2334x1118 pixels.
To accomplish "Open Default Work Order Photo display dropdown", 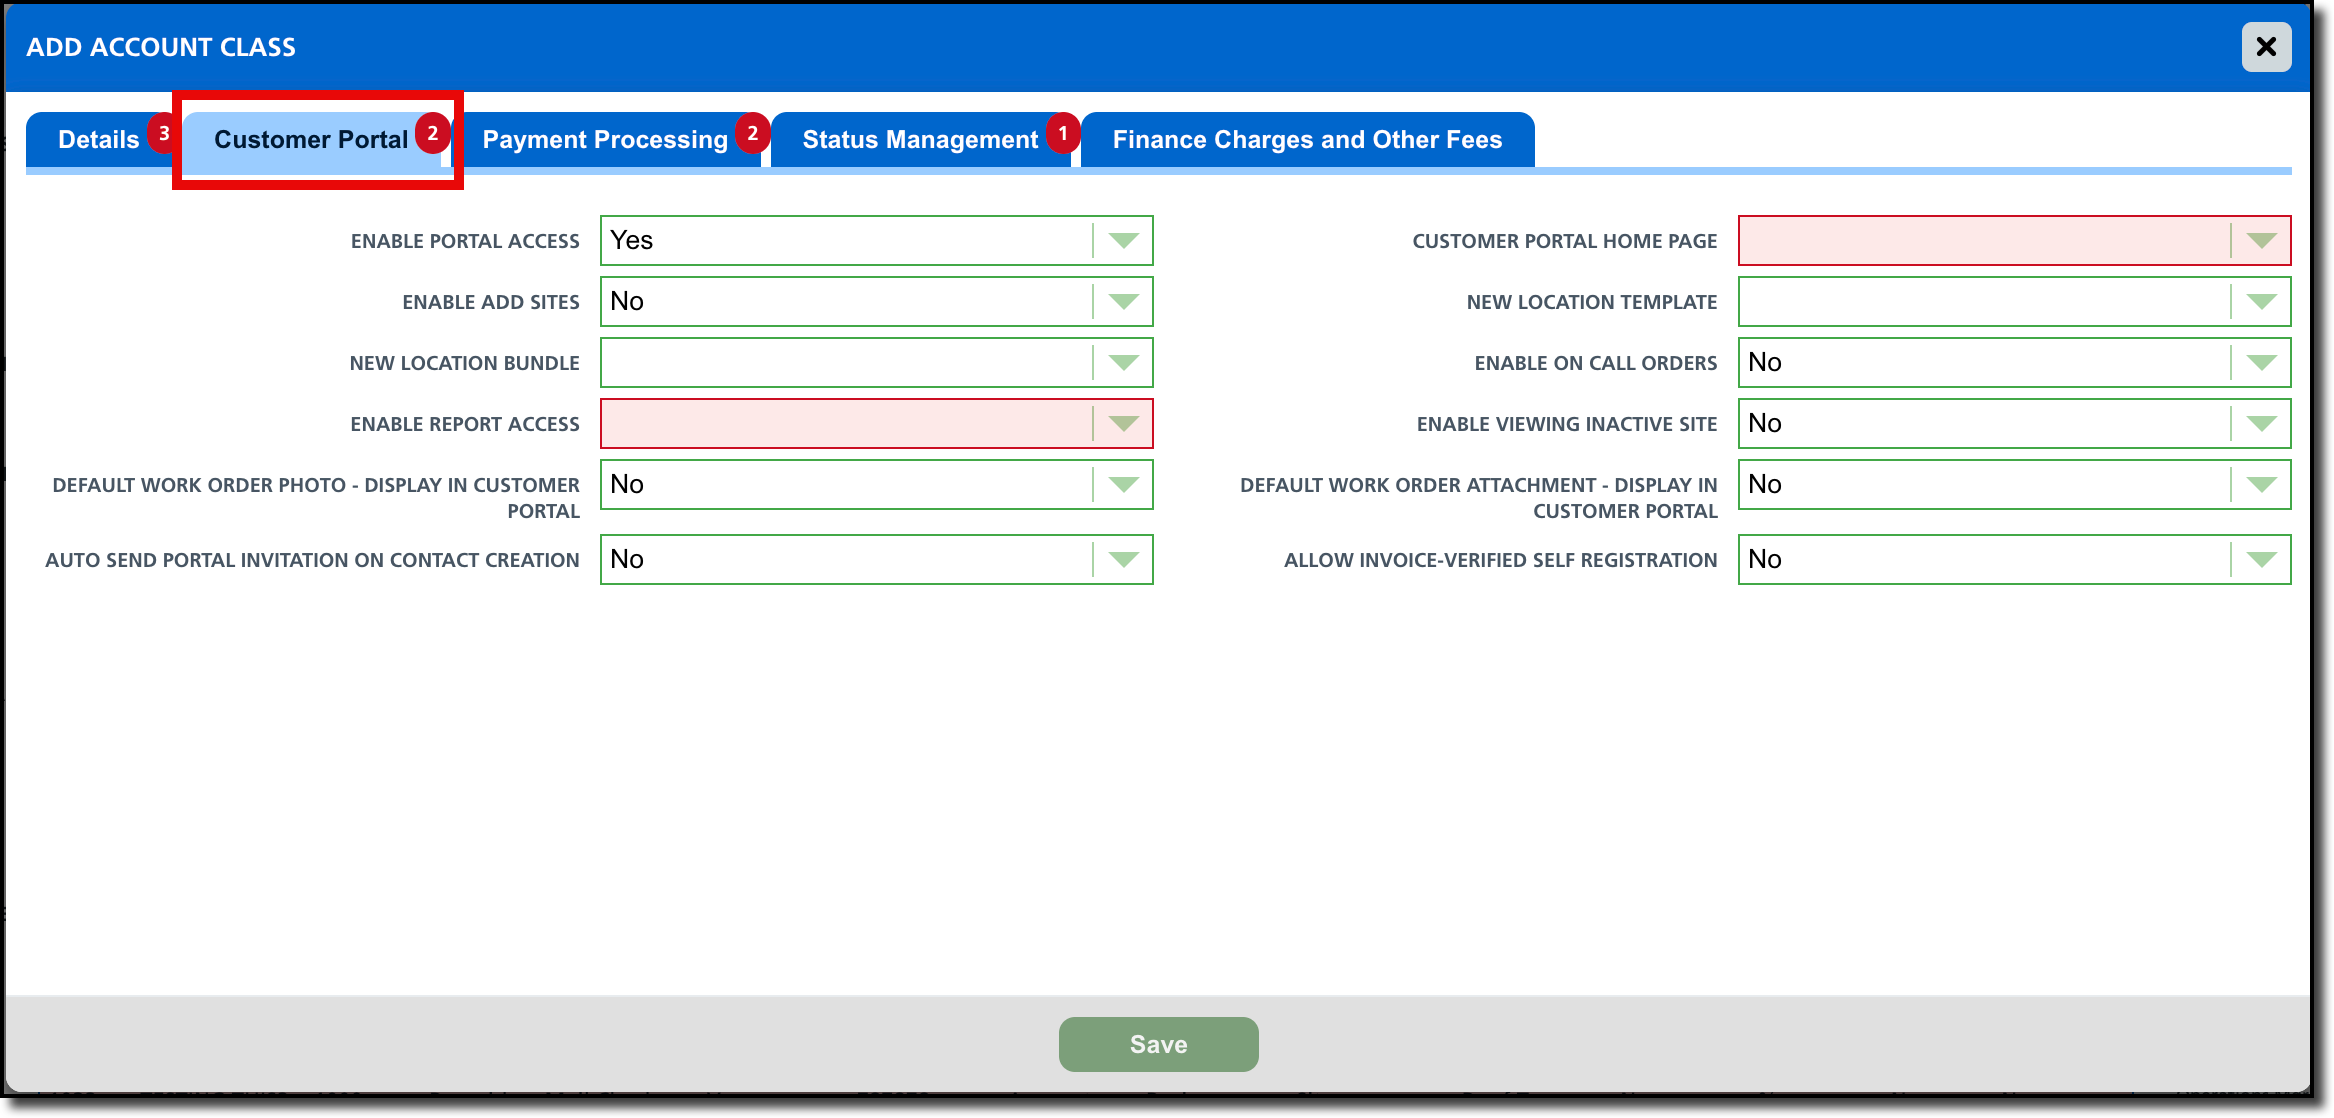I will click(1123, 485).
